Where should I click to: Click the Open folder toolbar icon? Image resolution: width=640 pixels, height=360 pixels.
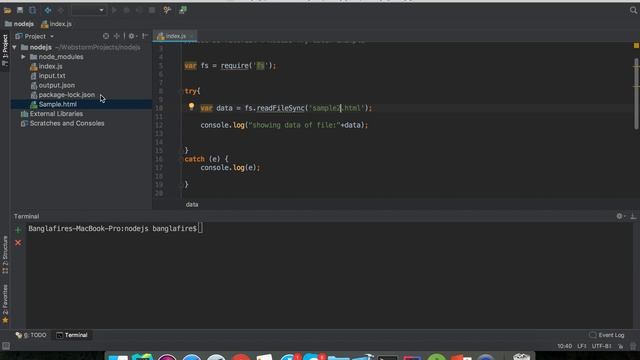pyautogui.click(x=7, y=10)
